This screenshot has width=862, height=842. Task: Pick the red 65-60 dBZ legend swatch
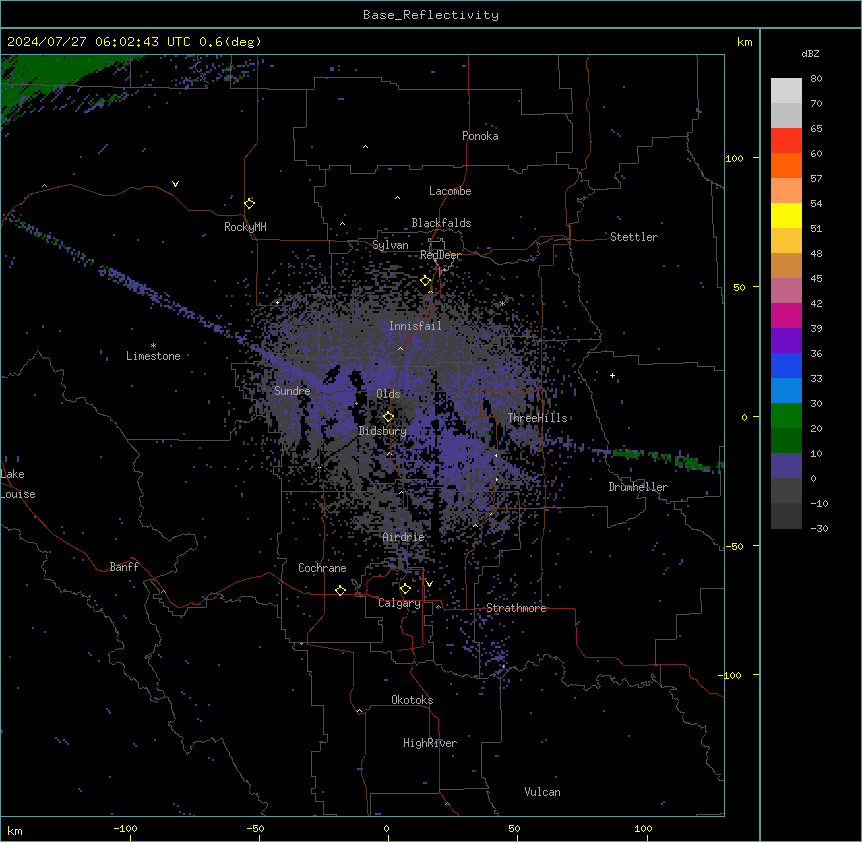pos(786,141)
